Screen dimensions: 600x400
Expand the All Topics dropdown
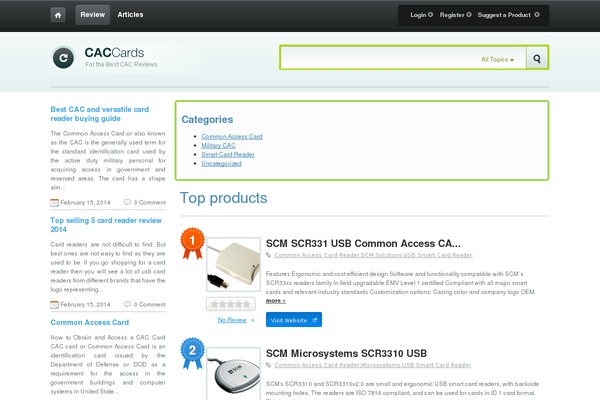point(497,60)
